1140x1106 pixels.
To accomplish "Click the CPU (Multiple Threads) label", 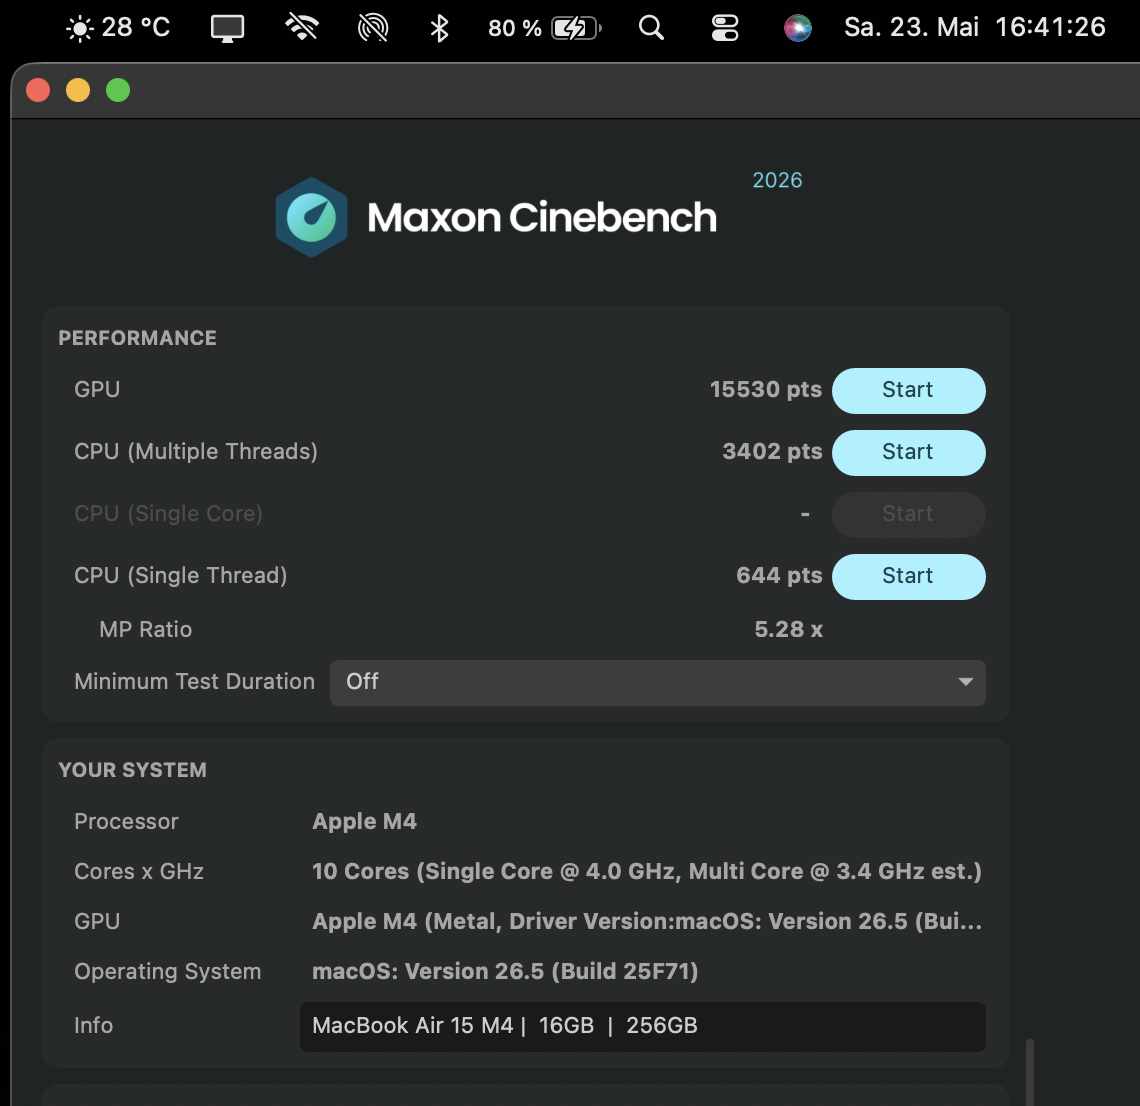I will [196, 452].
